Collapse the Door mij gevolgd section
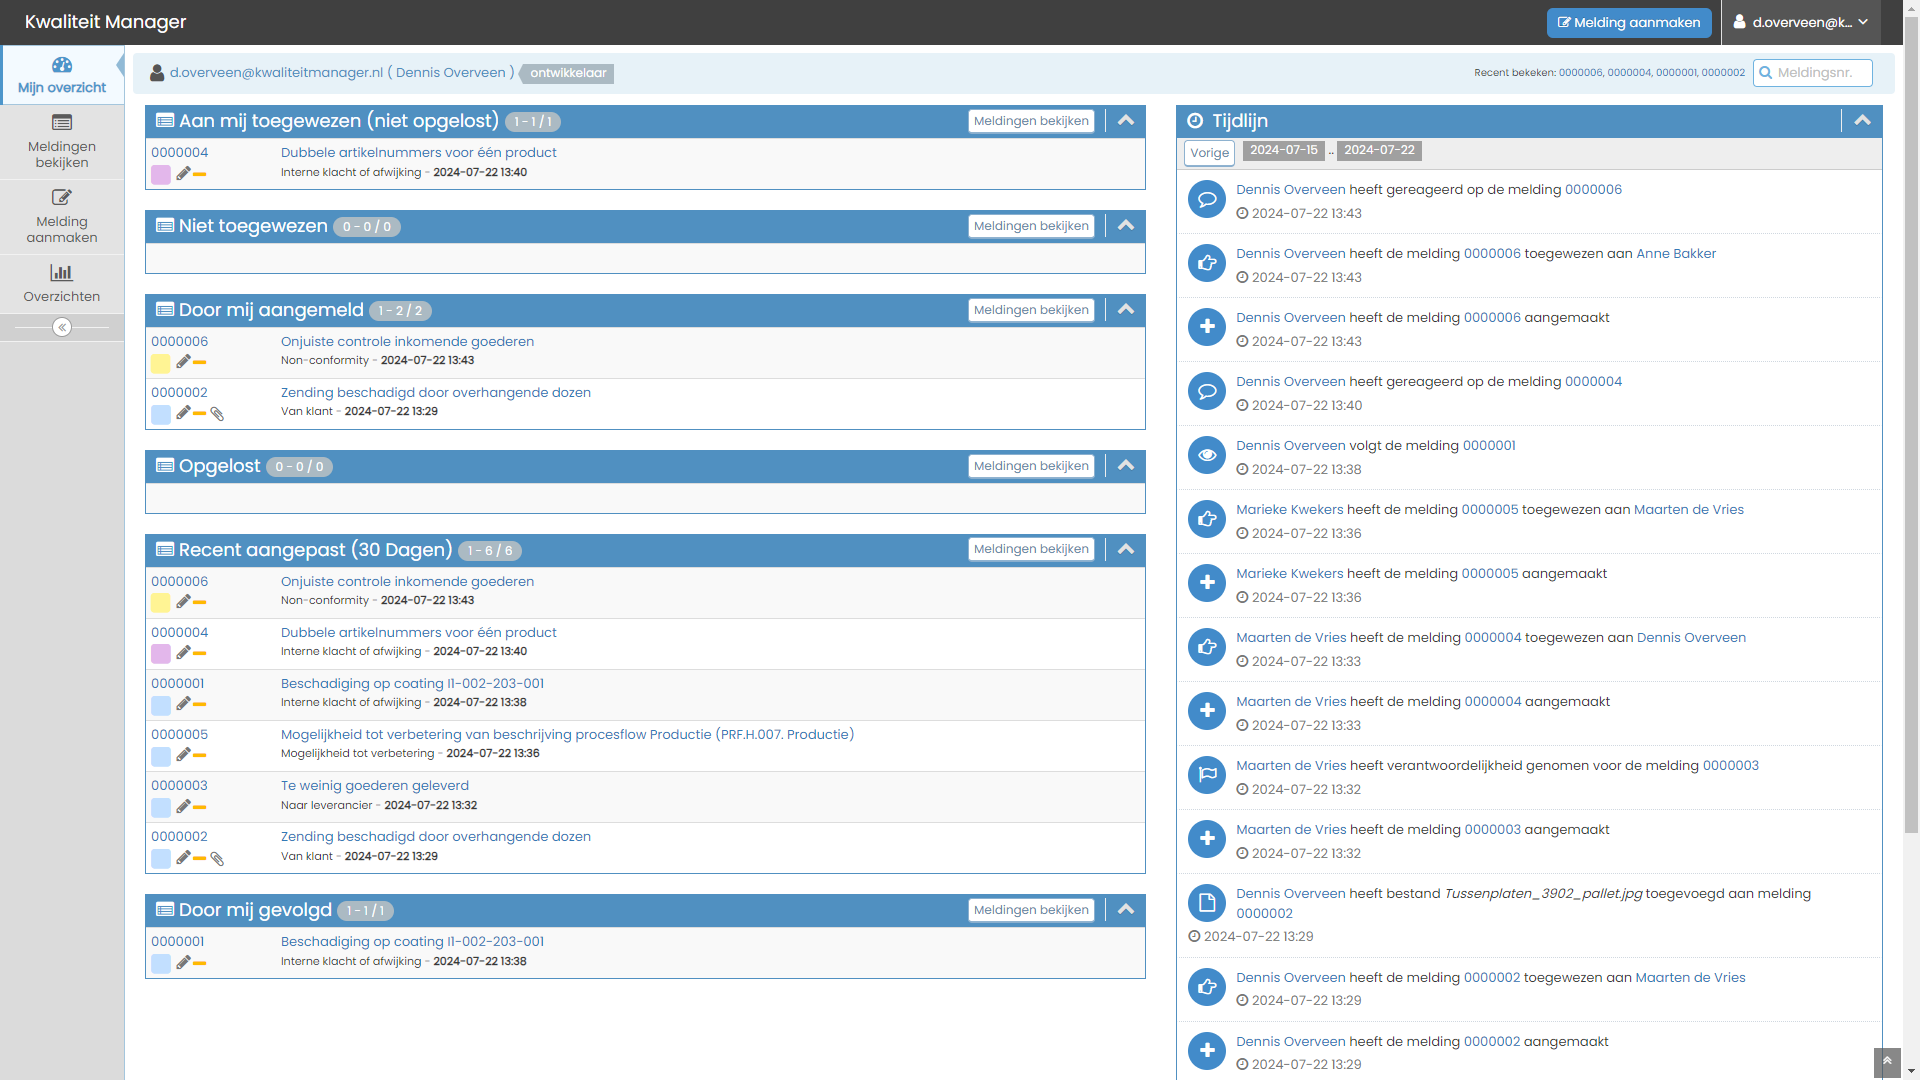This screenshot has width=1920, height=1080. (x=1126, y=910)
